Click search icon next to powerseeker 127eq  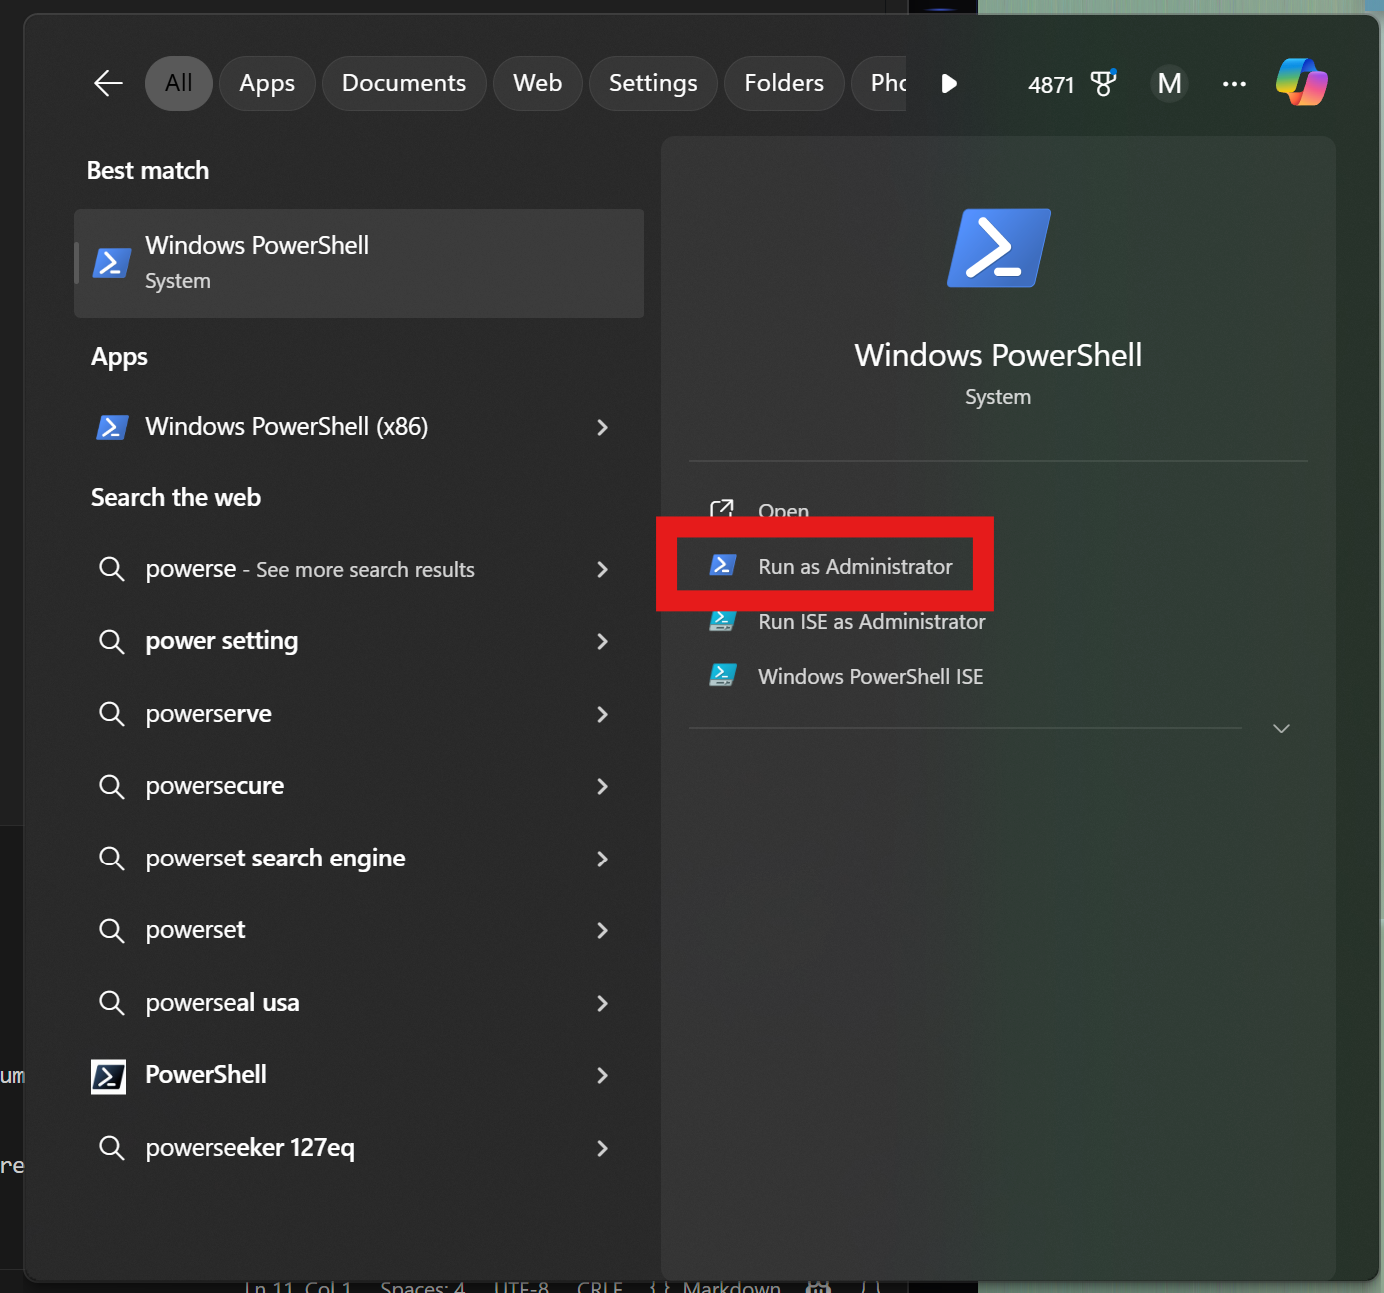click(111, 1148)
